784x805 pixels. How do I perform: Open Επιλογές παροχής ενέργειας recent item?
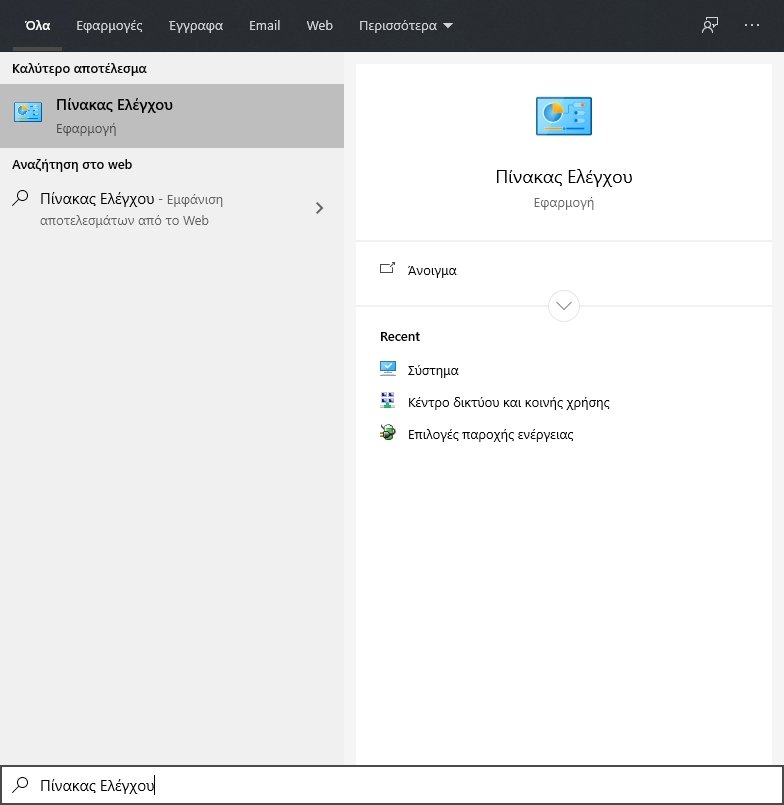[490, 435]
